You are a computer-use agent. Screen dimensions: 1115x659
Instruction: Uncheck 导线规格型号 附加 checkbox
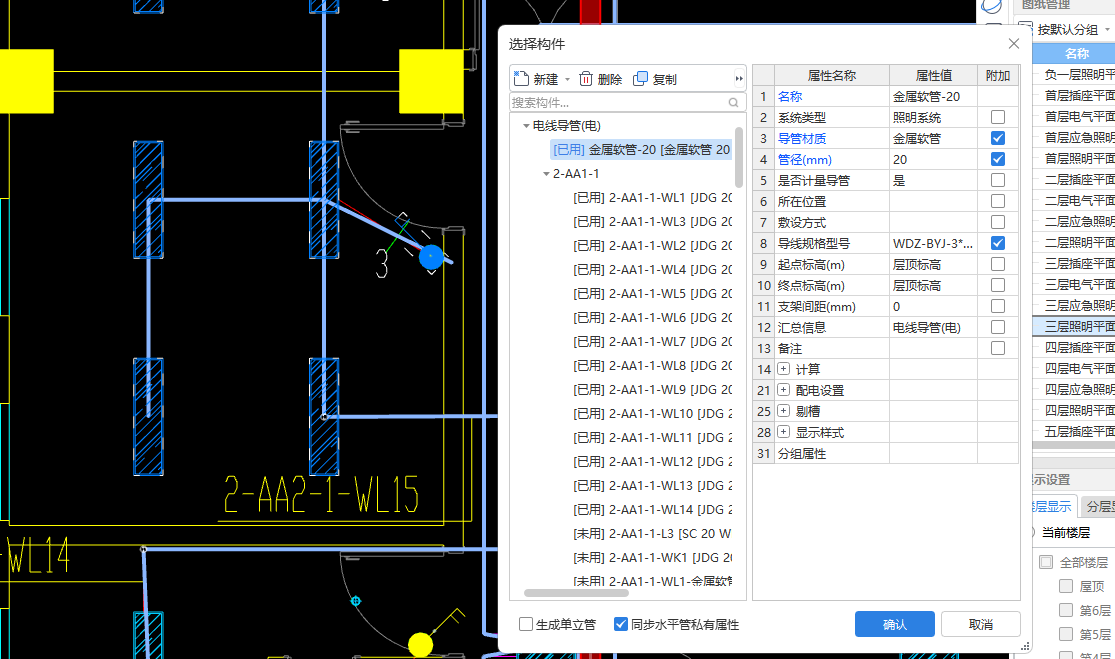pyautogui.click(x=998, y=243)
